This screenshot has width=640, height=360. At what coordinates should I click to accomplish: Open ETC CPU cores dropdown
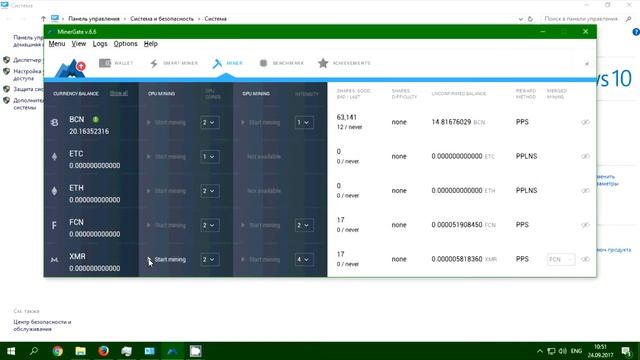[x=209, y=157]
